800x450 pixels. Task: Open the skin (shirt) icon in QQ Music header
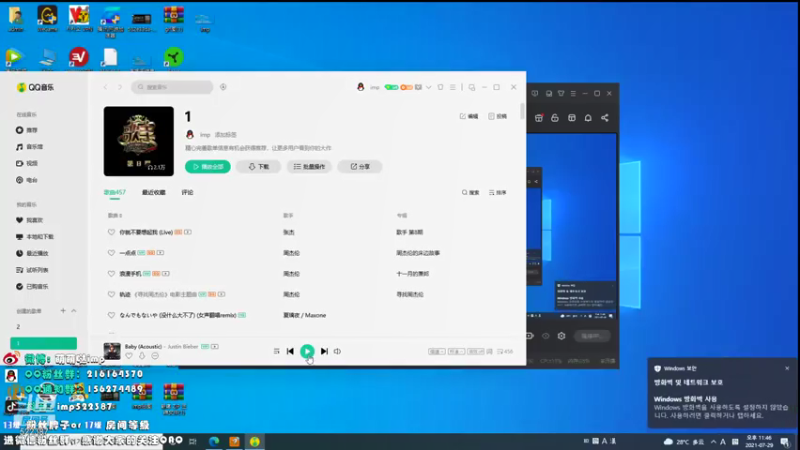pos(440,87)
